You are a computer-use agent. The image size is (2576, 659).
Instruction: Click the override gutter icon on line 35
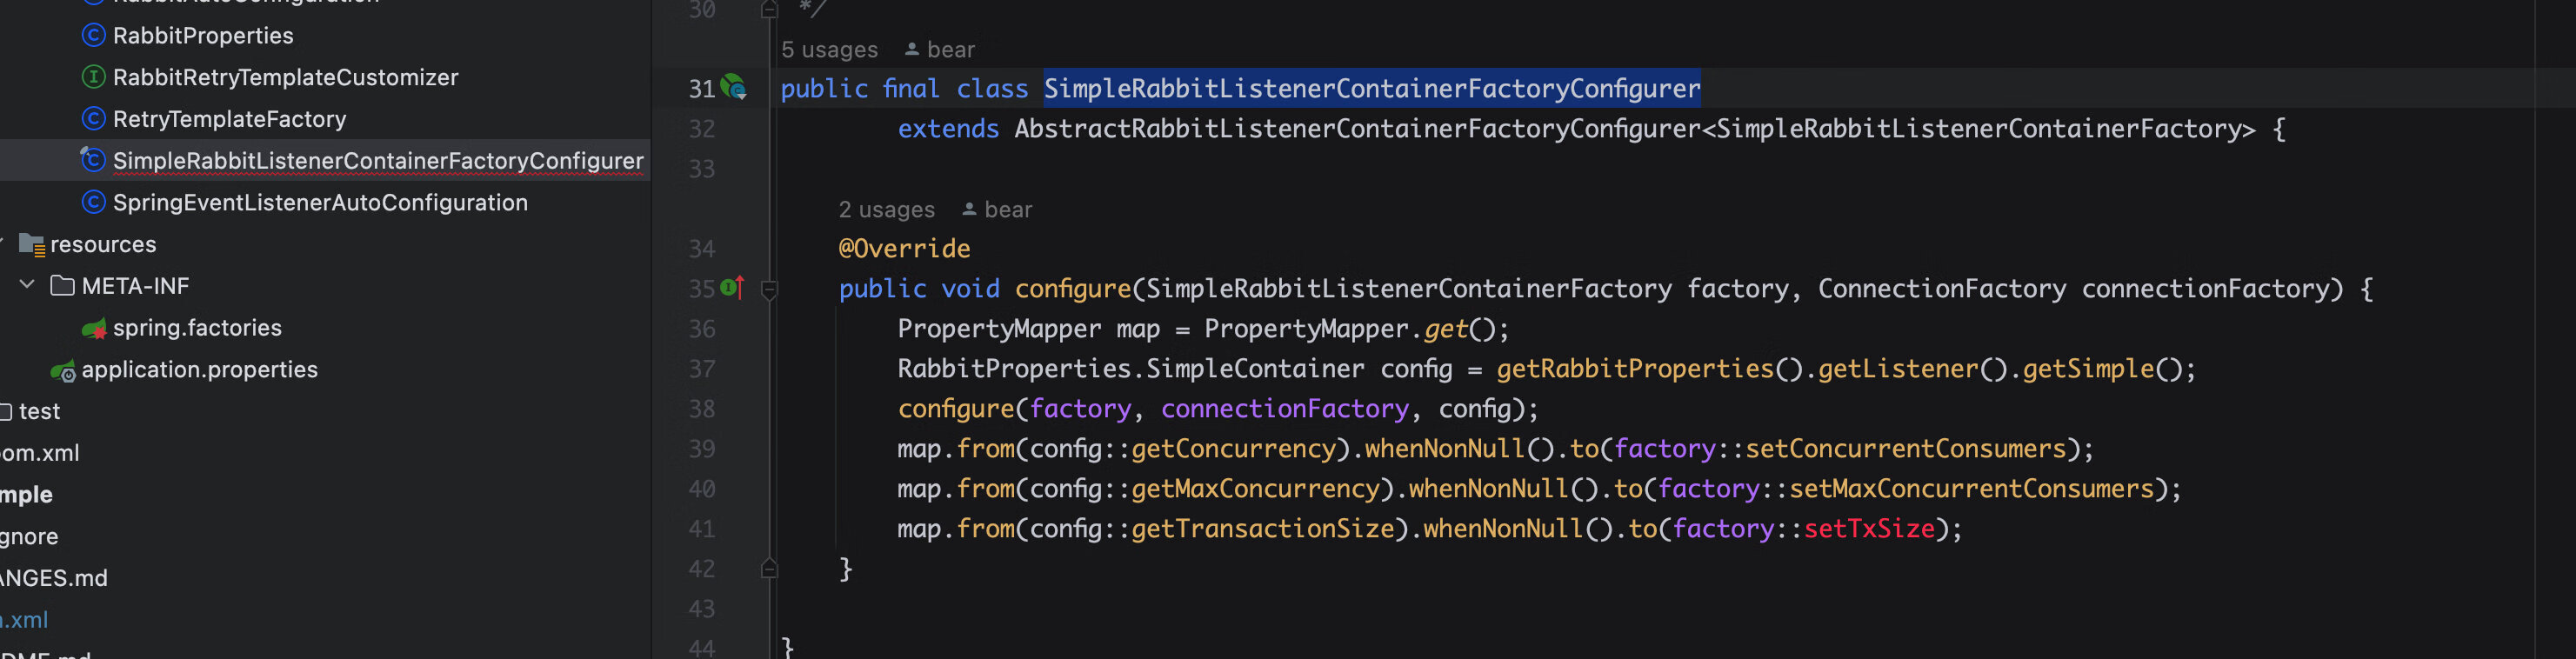733,288
